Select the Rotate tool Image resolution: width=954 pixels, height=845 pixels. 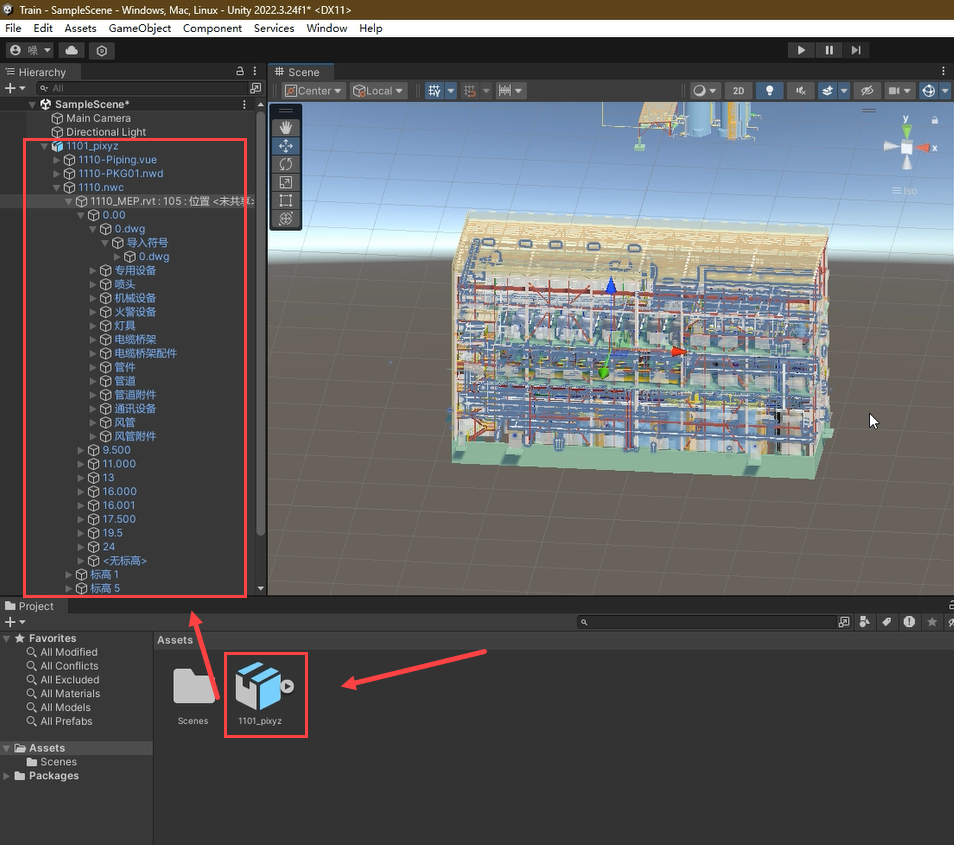pyautogui.click(x=286, y=164)
